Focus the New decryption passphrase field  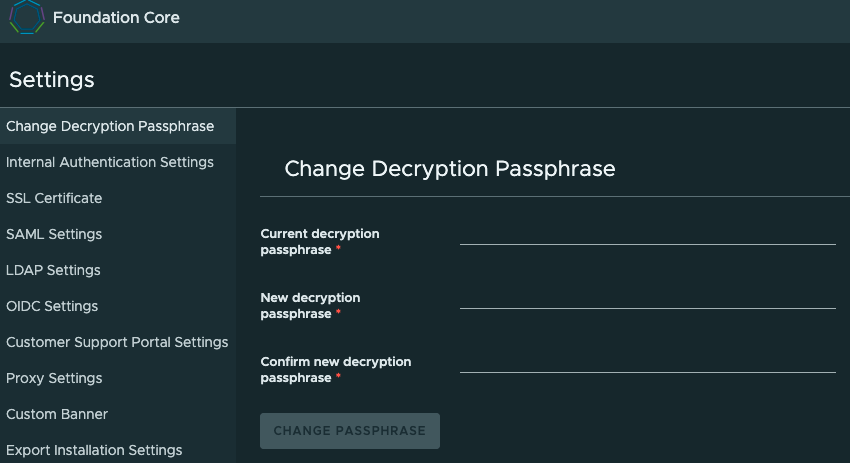(648, 299)
